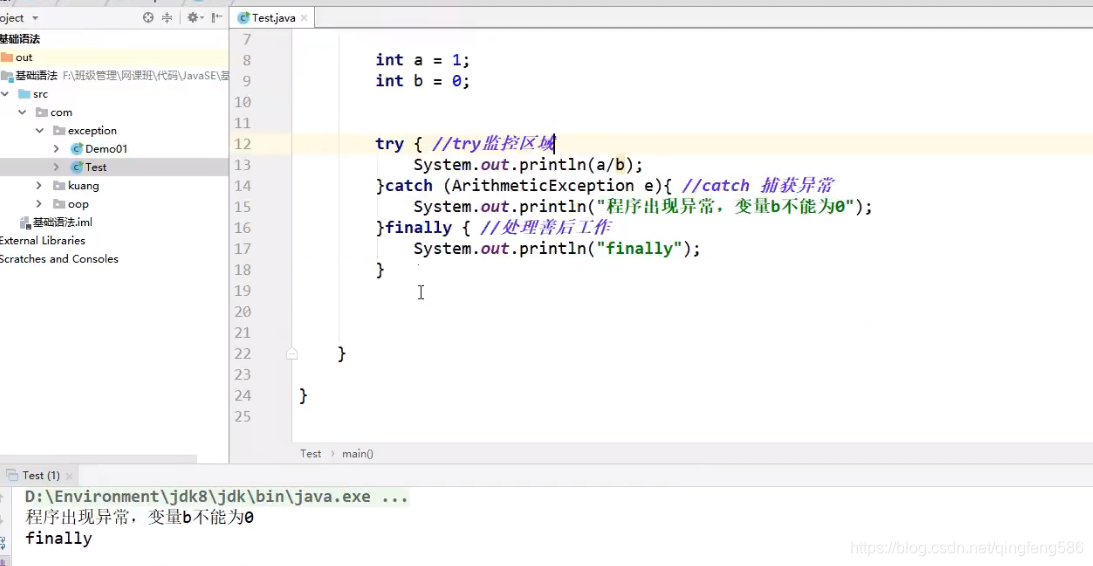Select the Demo01 class in tree
Viewport: 1093px width, 566px height.
(106, 148)
